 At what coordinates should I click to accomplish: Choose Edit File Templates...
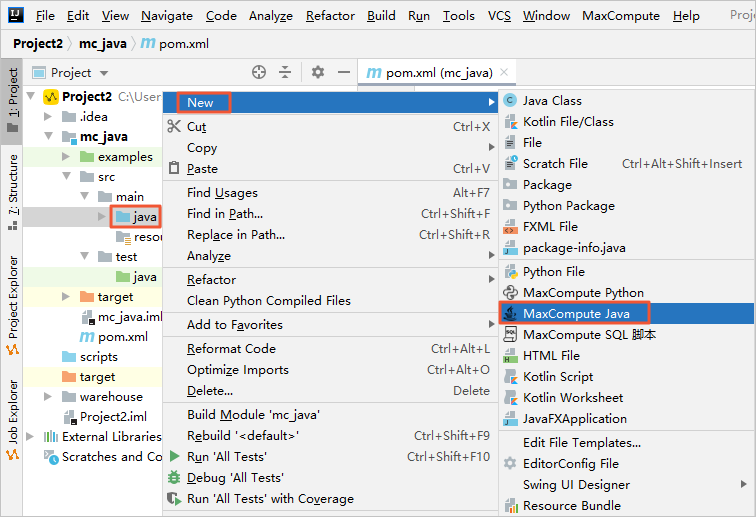click(x=627, y=443)
